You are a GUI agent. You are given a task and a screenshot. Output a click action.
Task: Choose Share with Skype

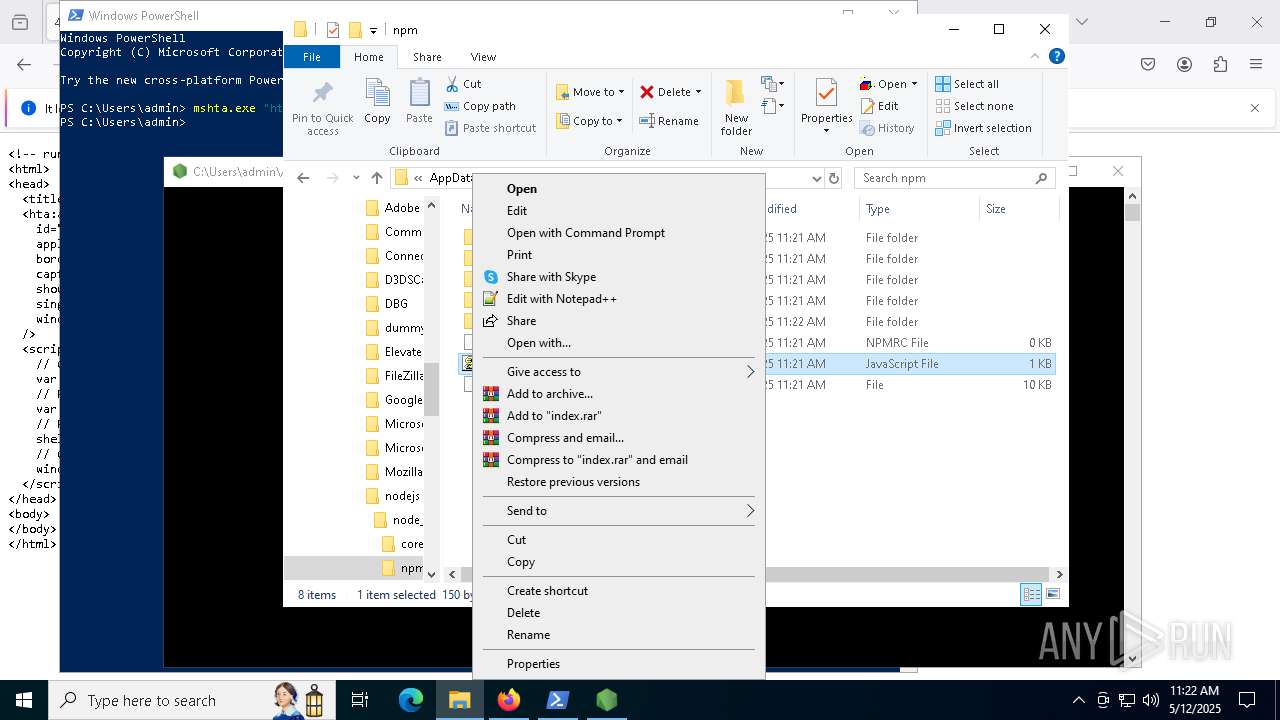(x=618, y=277)
